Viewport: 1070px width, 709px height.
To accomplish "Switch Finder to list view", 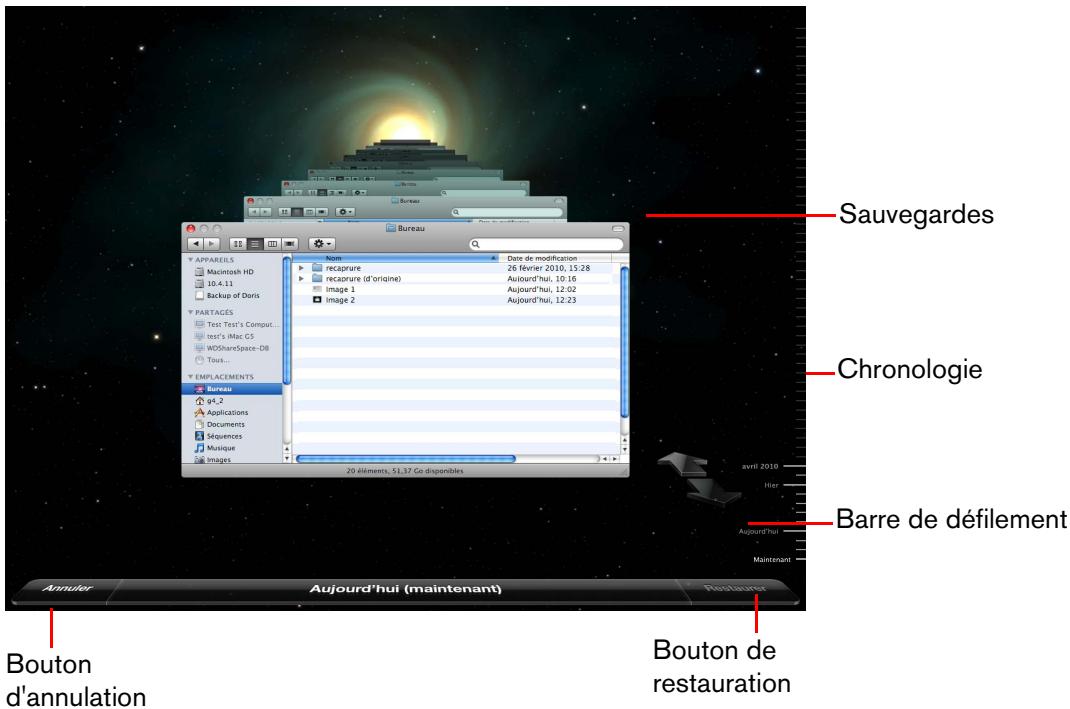I will 255,244.
